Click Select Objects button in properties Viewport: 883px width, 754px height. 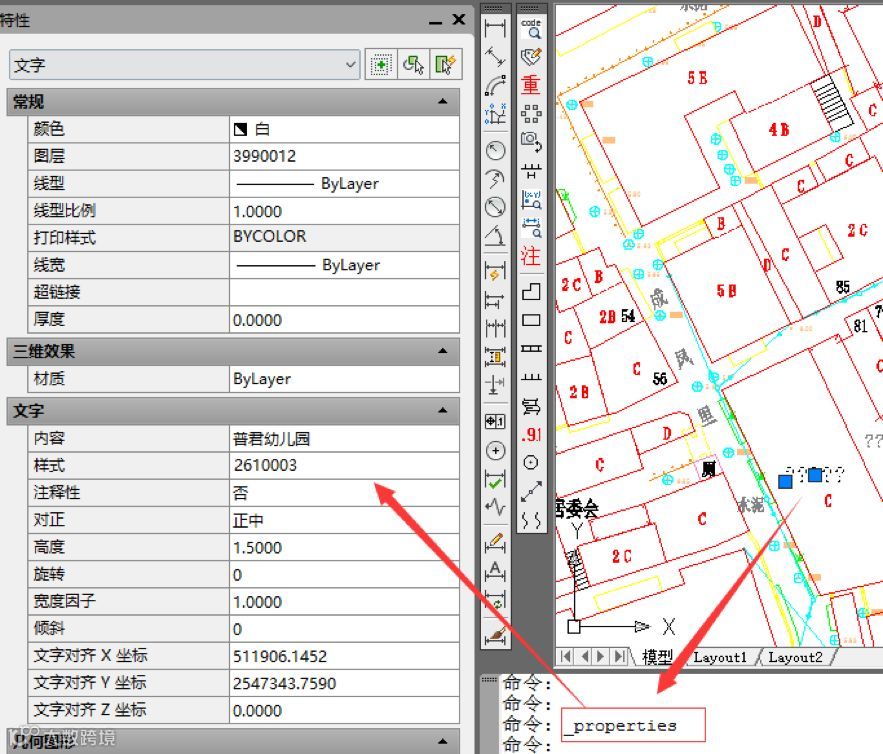point(413,65)
